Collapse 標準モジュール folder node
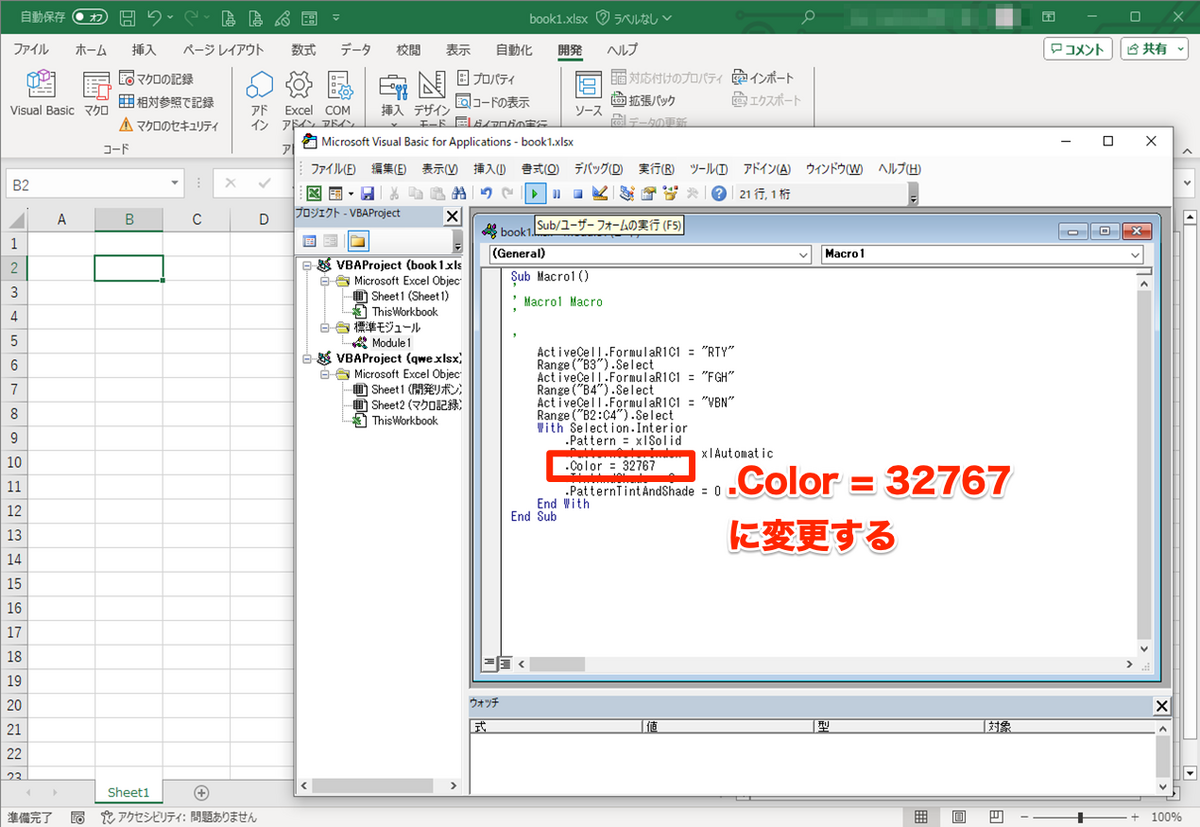1200x827 pixels. (x=325, y=328)
